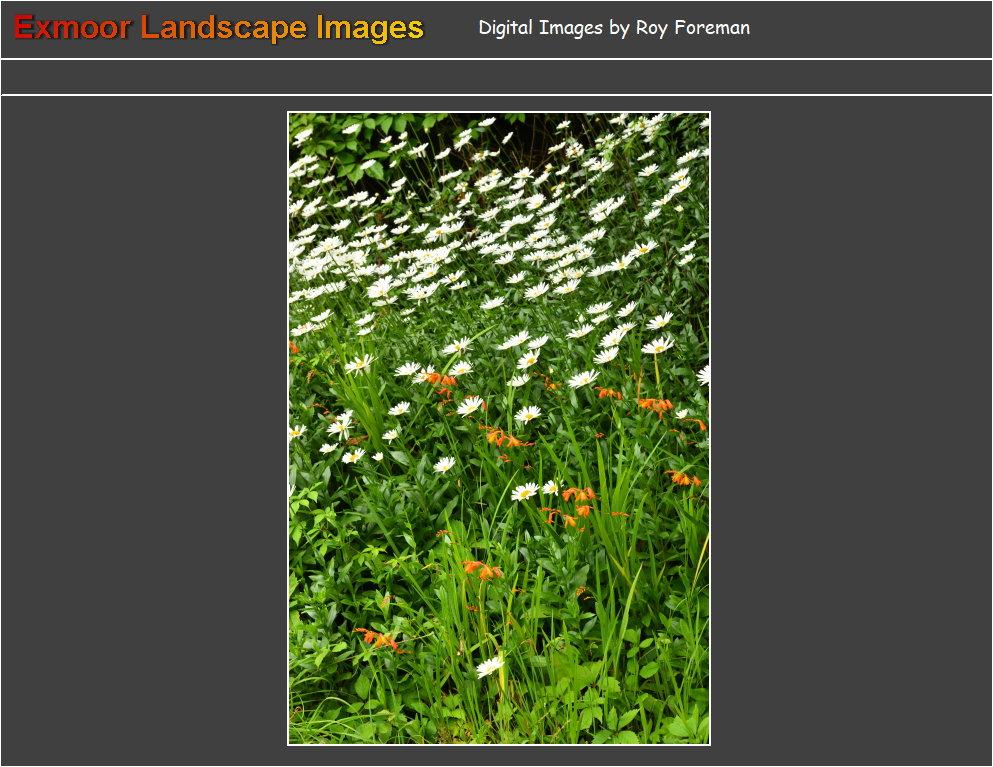Click the Exmoor Landscape Images site title

point(218,28)
